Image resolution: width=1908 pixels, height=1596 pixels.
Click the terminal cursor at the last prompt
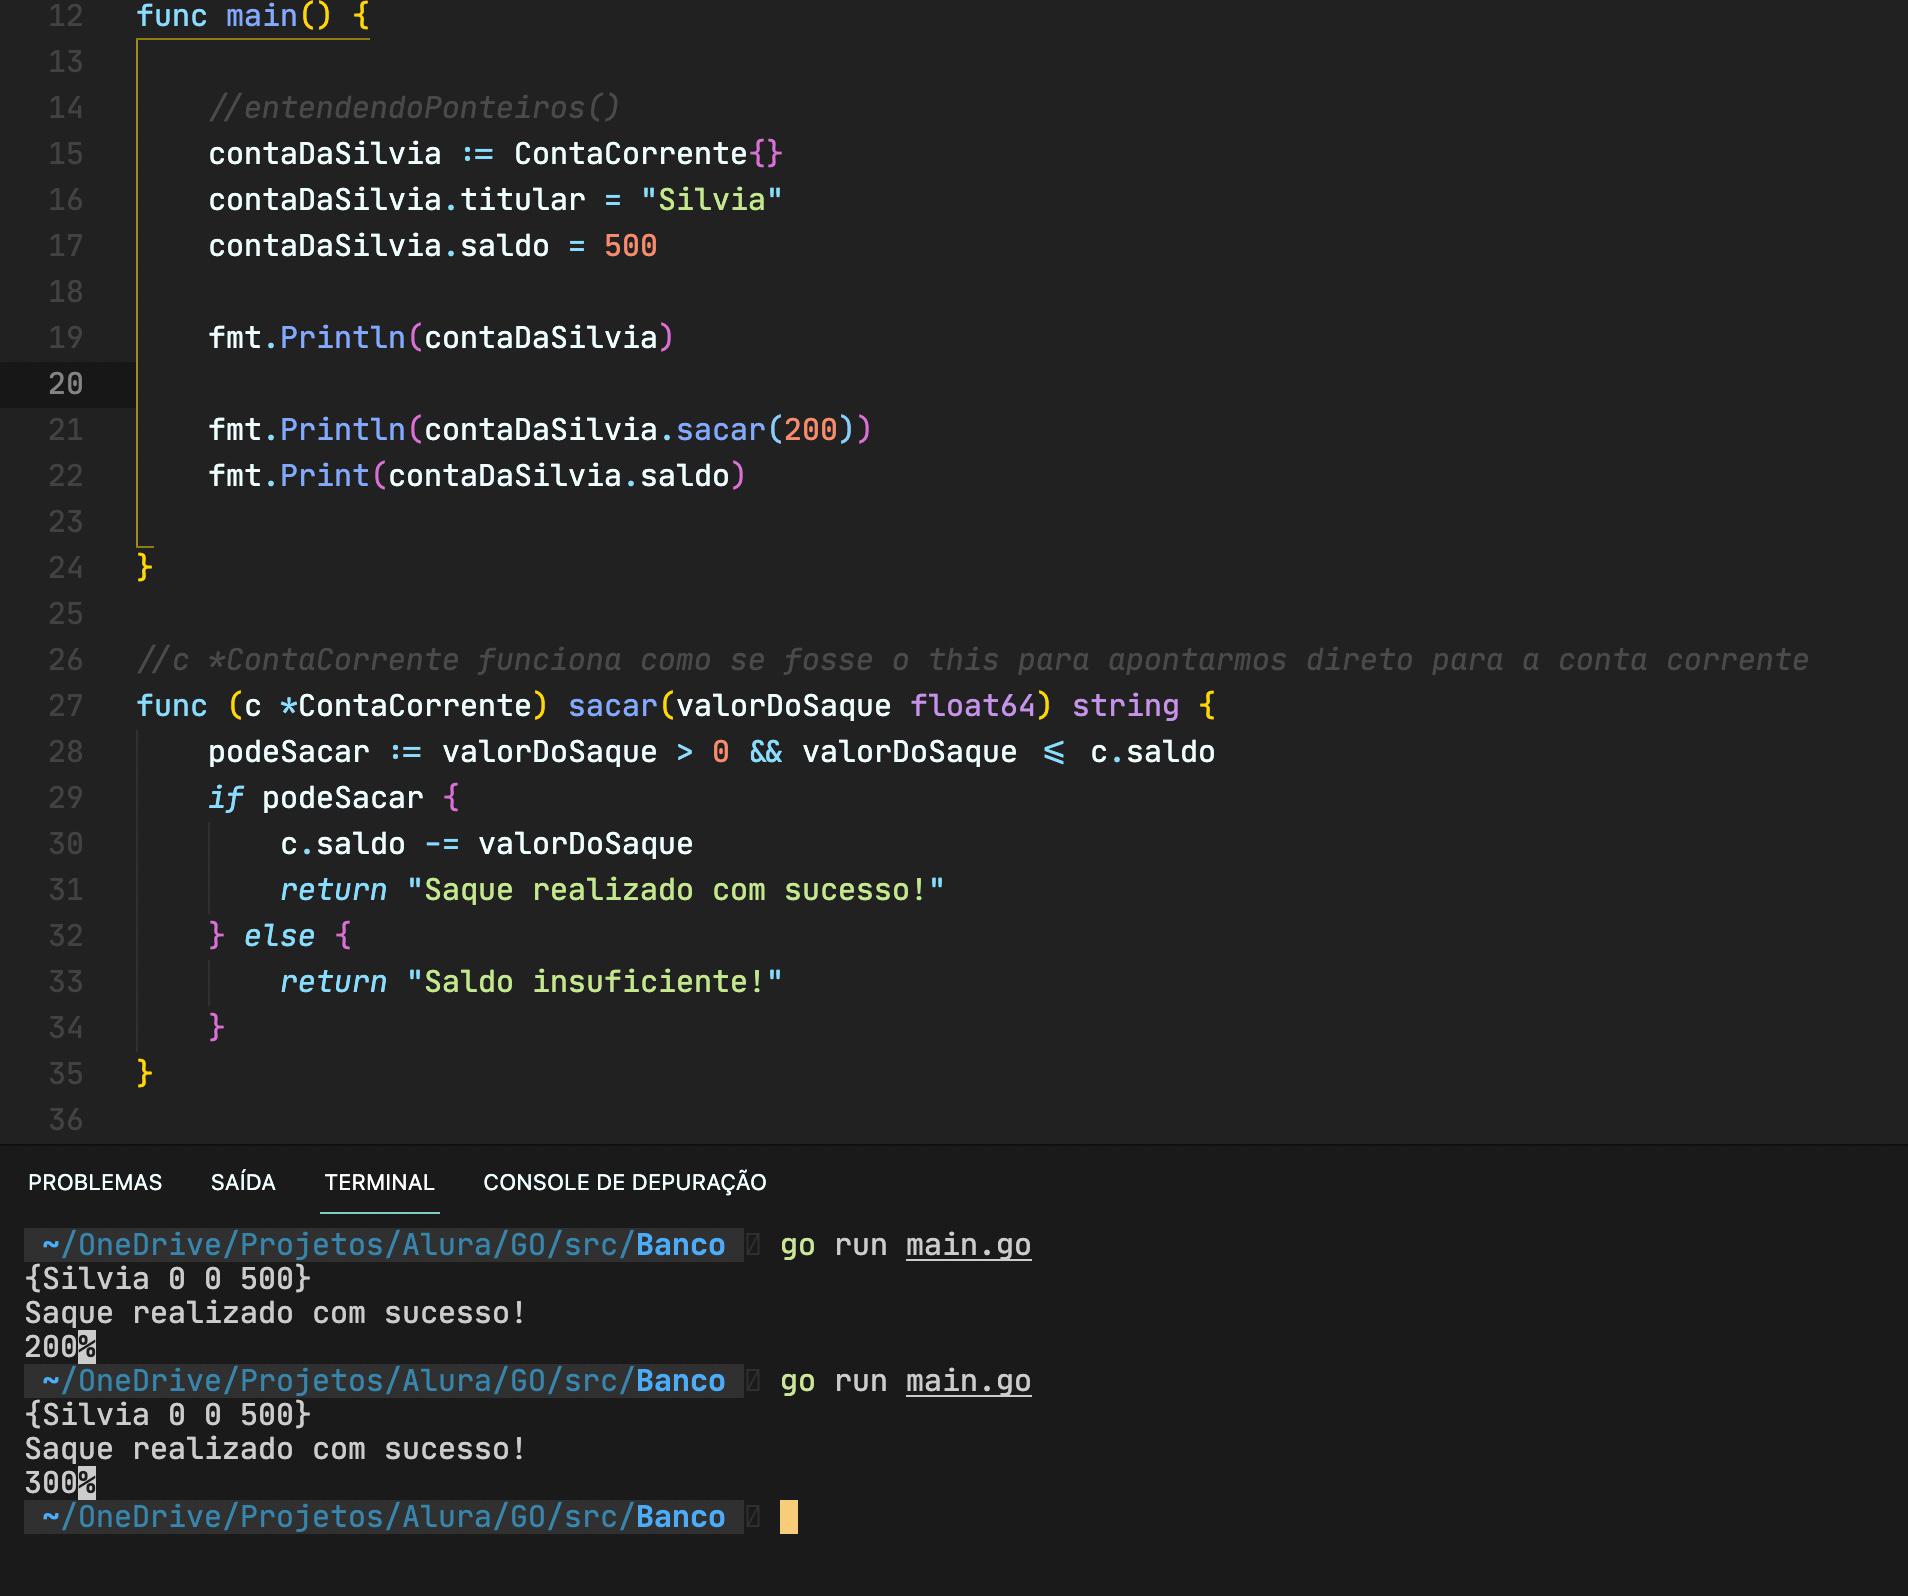789,1517
